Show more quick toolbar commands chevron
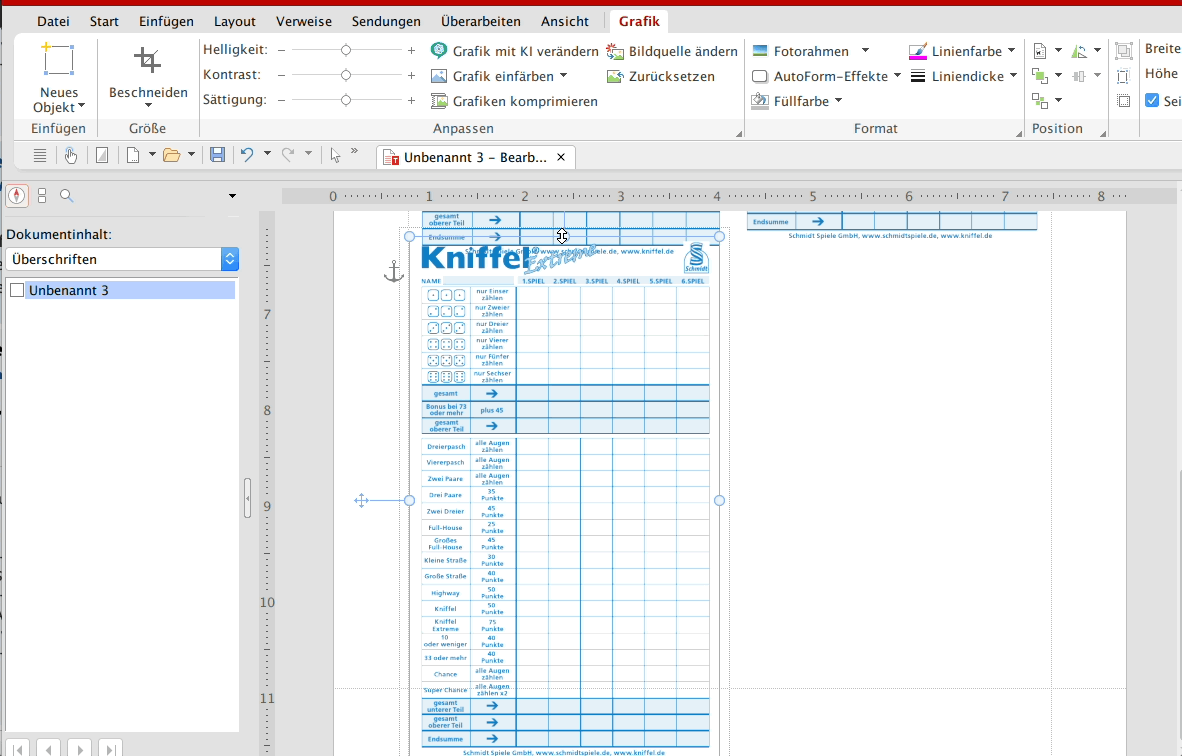Viewport: 1182px width, 756px height. coord(354,152)
